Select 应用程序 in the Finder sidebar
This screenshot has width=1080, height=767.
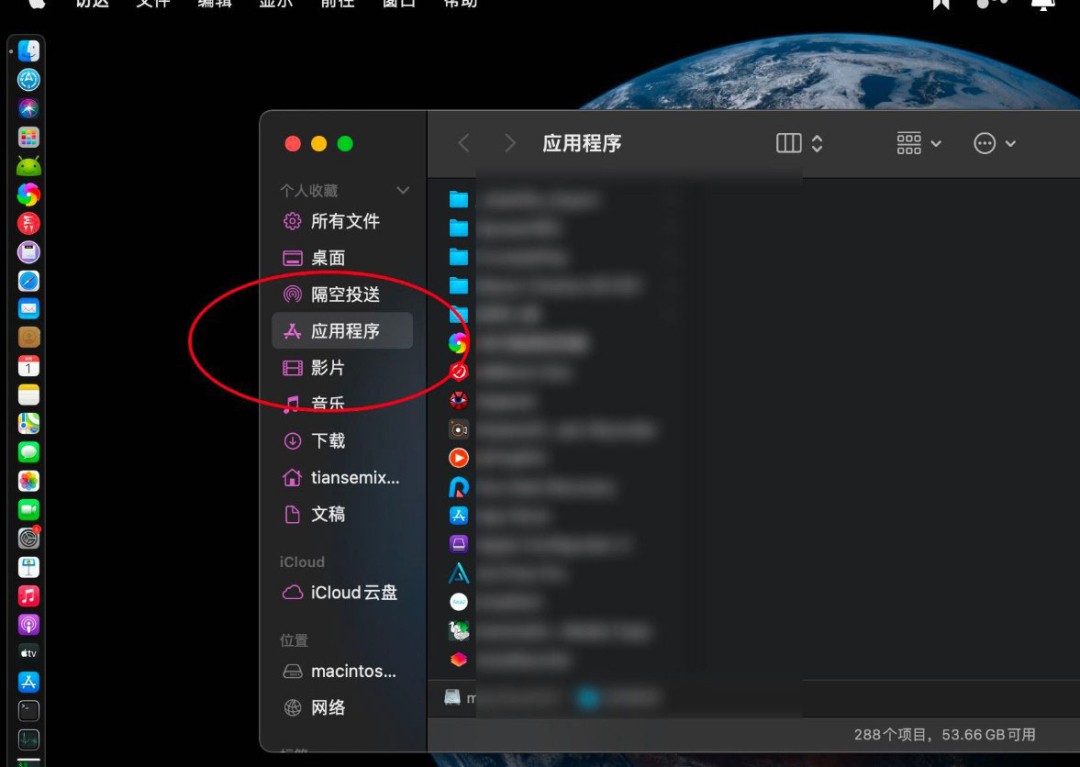click(x=342, y=330)
